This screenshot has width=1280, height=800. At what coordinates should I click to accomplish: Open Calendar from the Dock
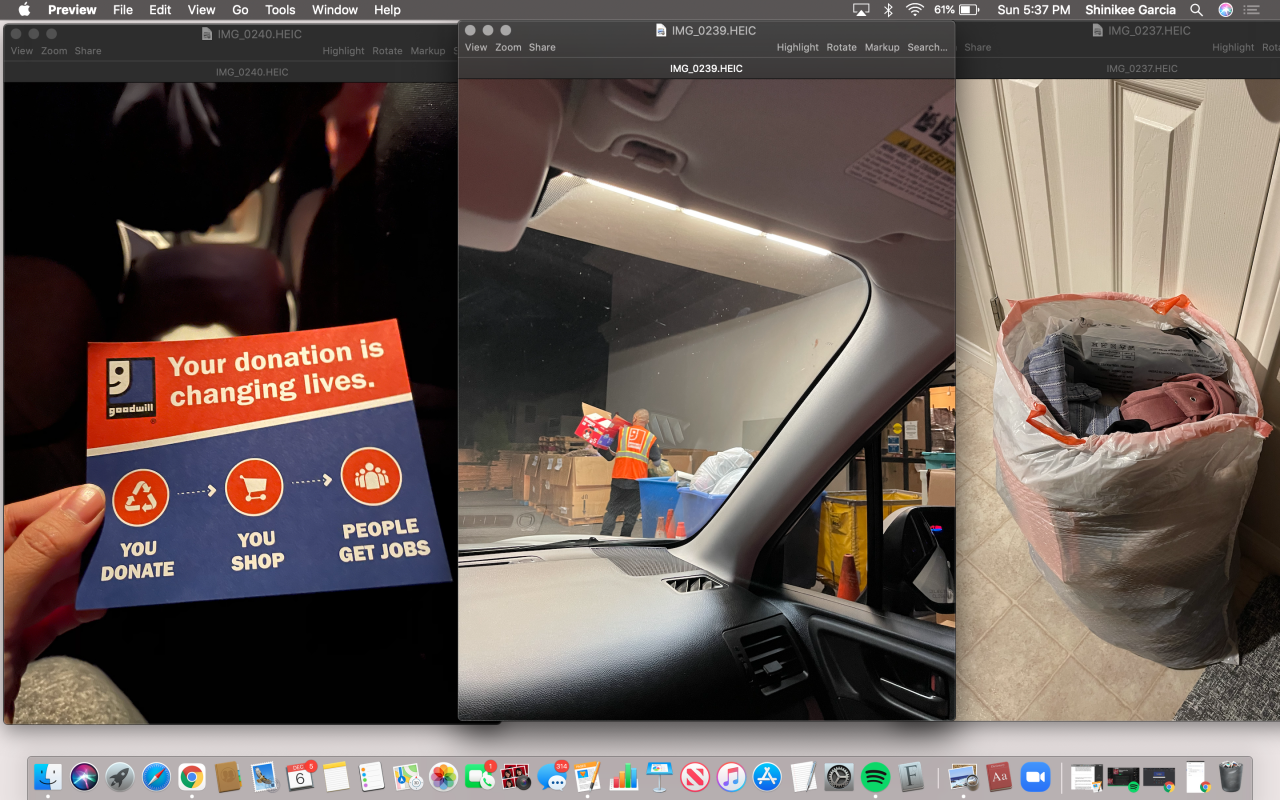(300, 776)
